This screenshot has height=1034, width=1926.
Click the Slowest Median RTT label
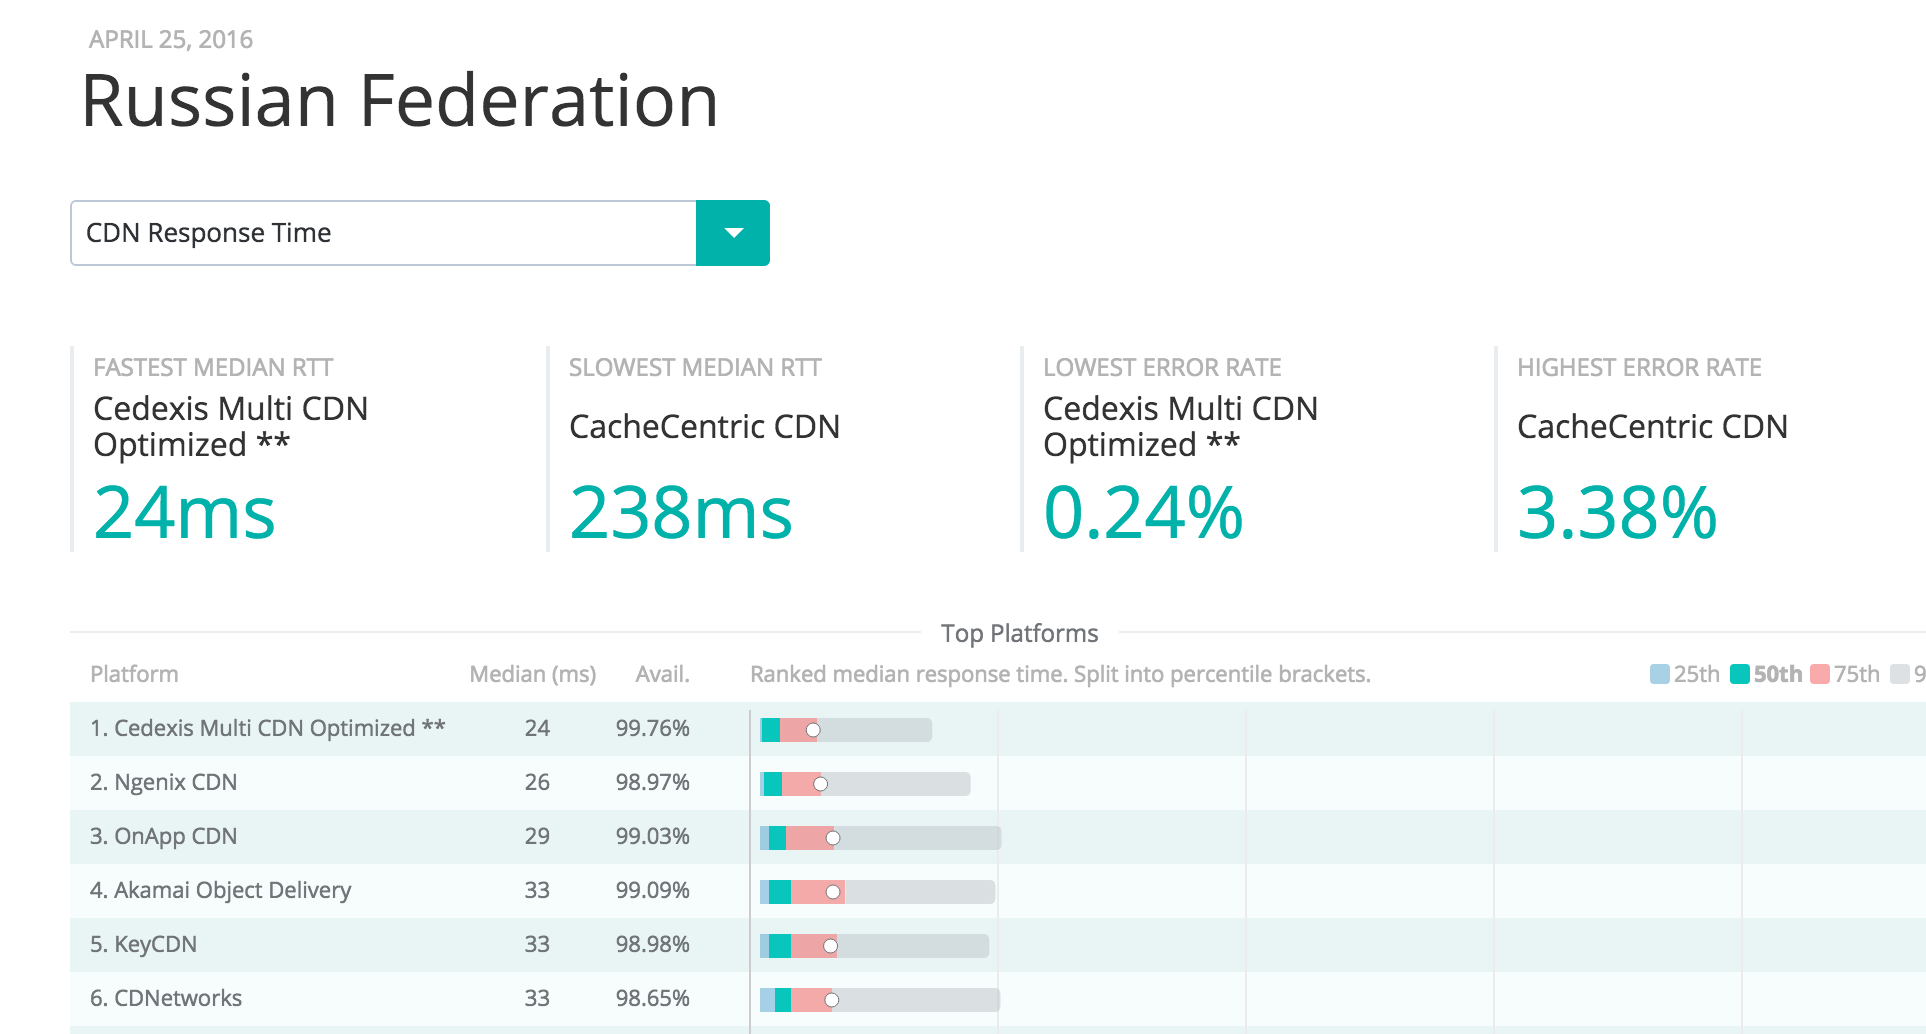coord(695,368)
